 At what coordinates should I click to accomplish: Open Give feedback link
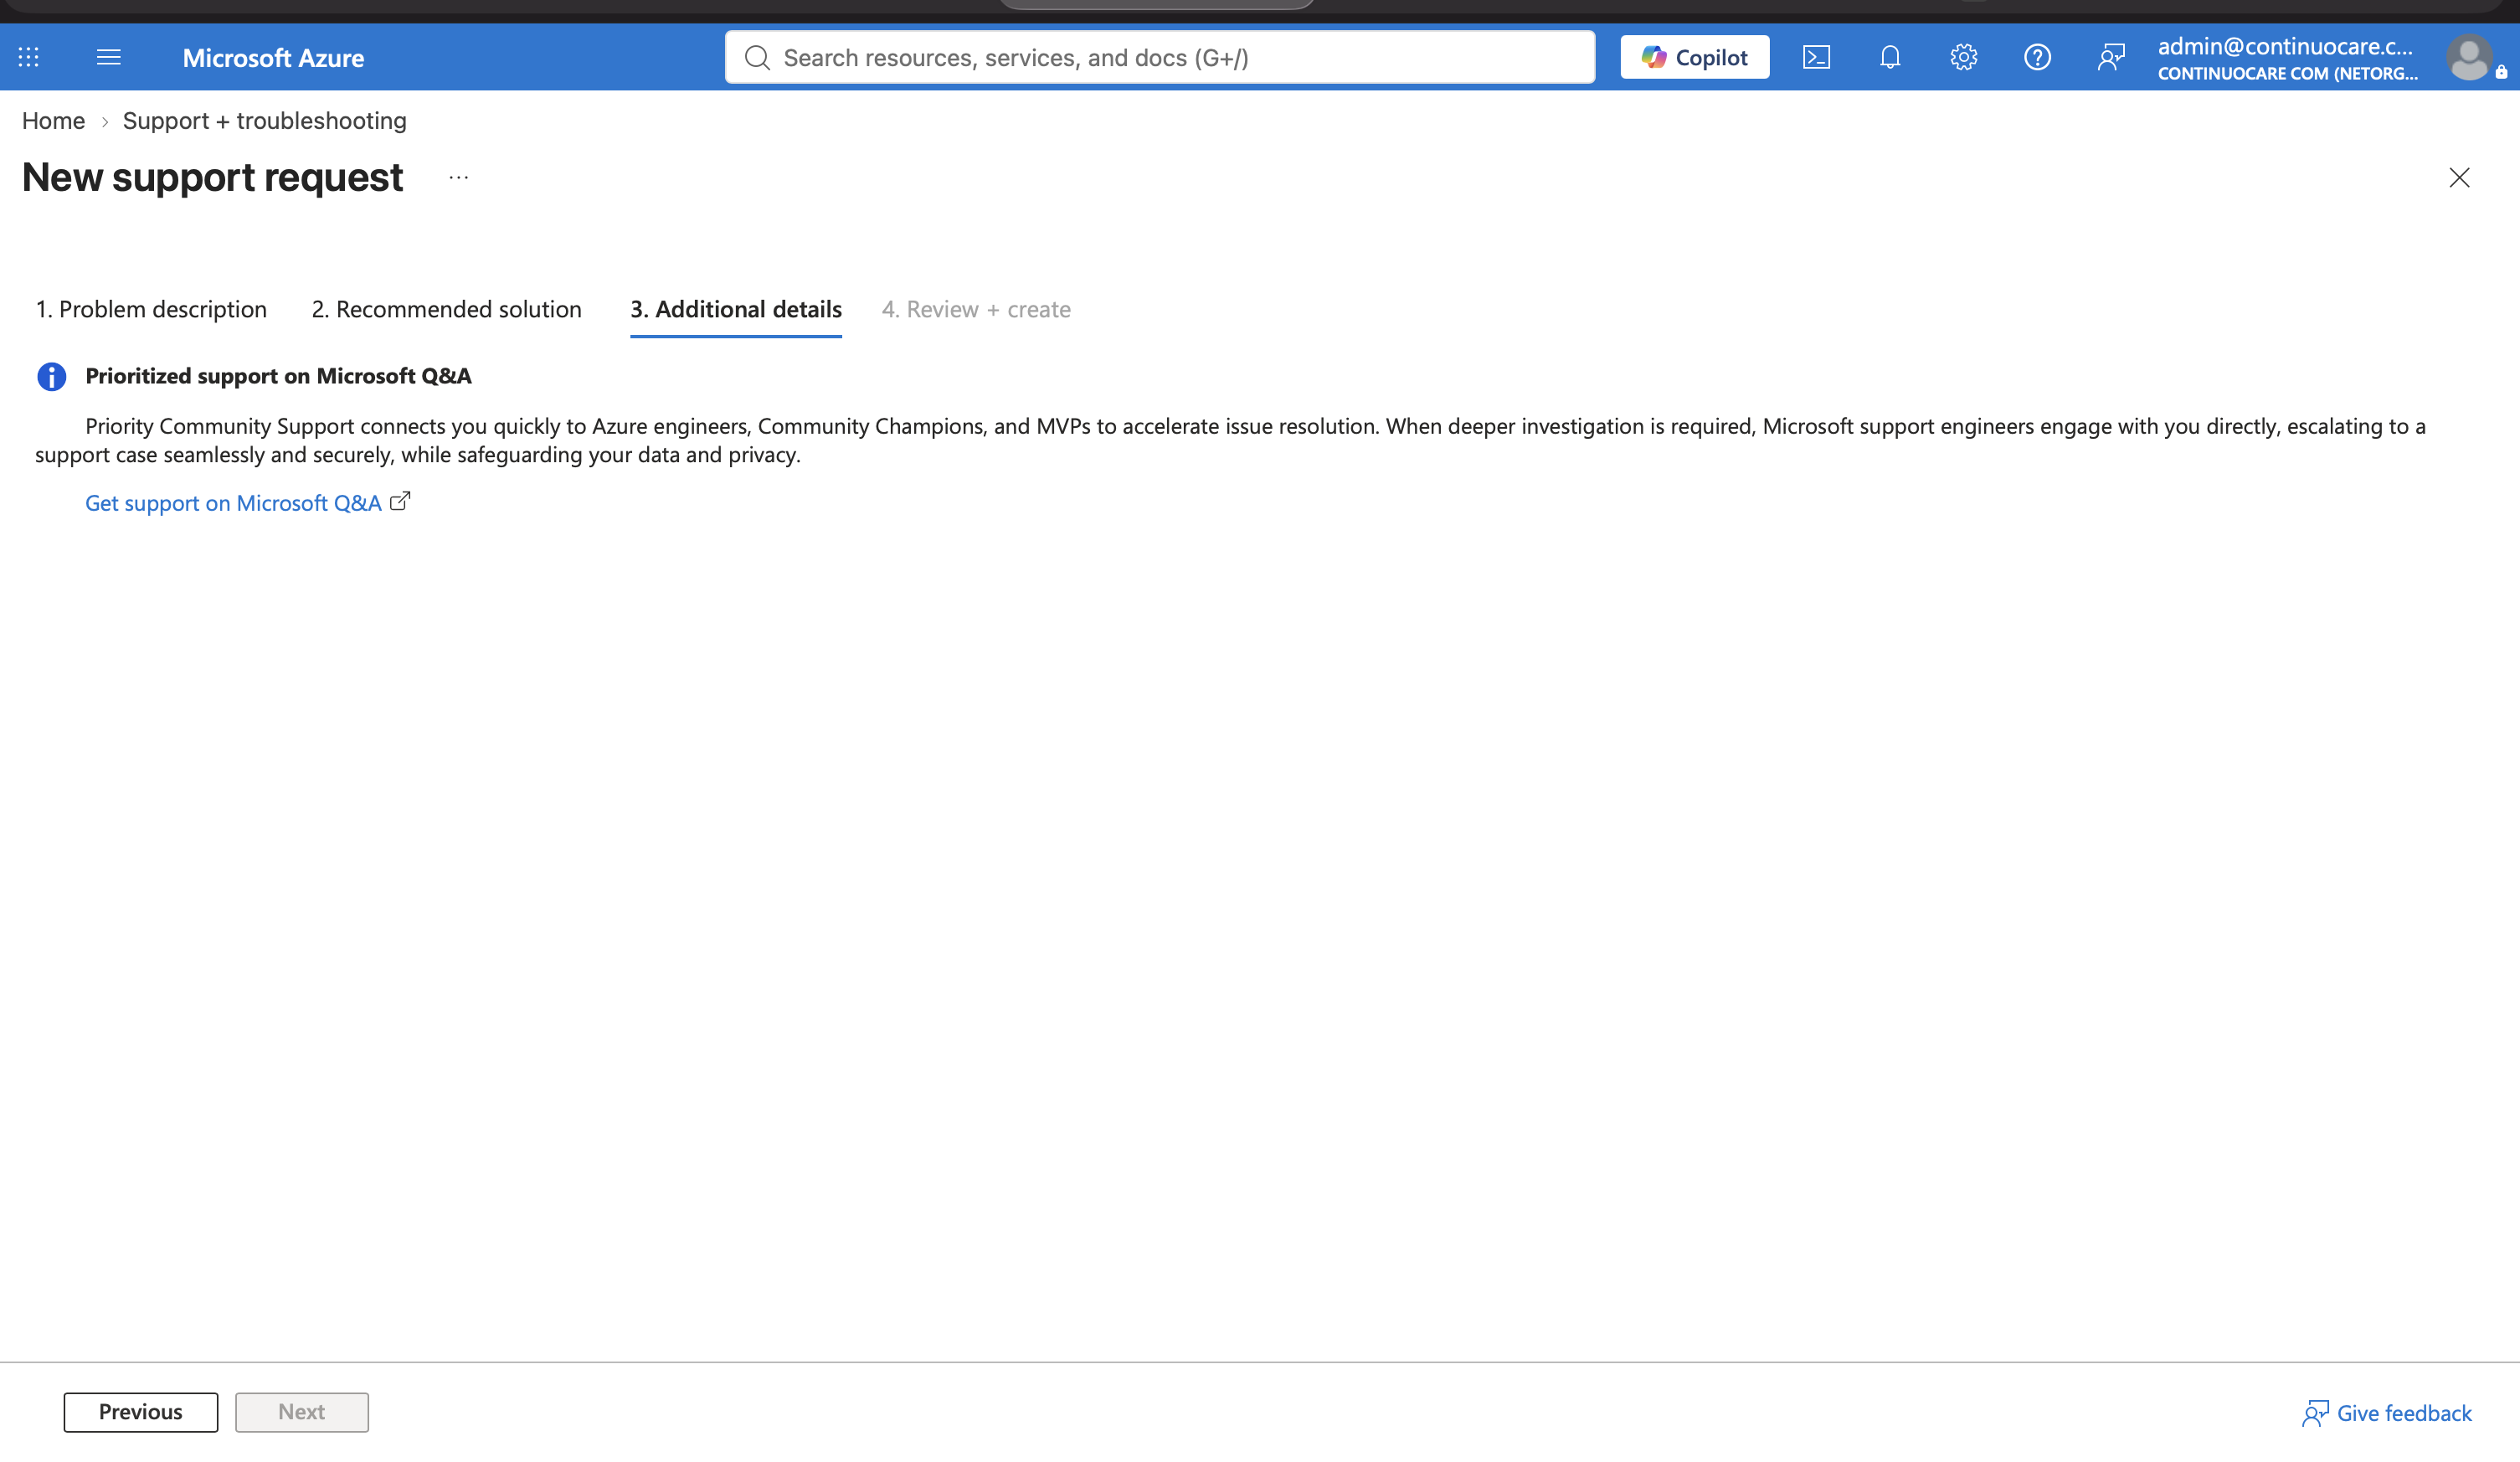click(2387, 1413)
